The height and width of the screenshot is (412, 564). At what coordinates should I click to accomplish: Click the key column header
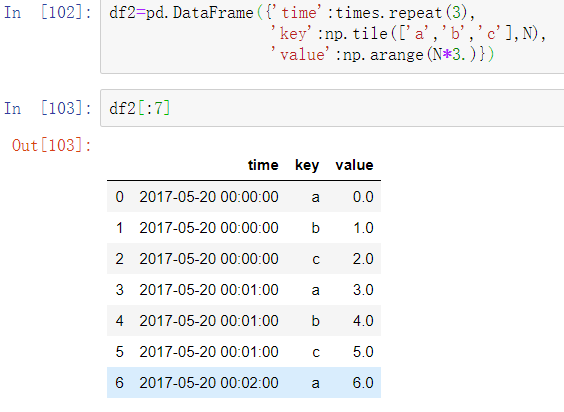pyautogui.click(x=307, y=165)
